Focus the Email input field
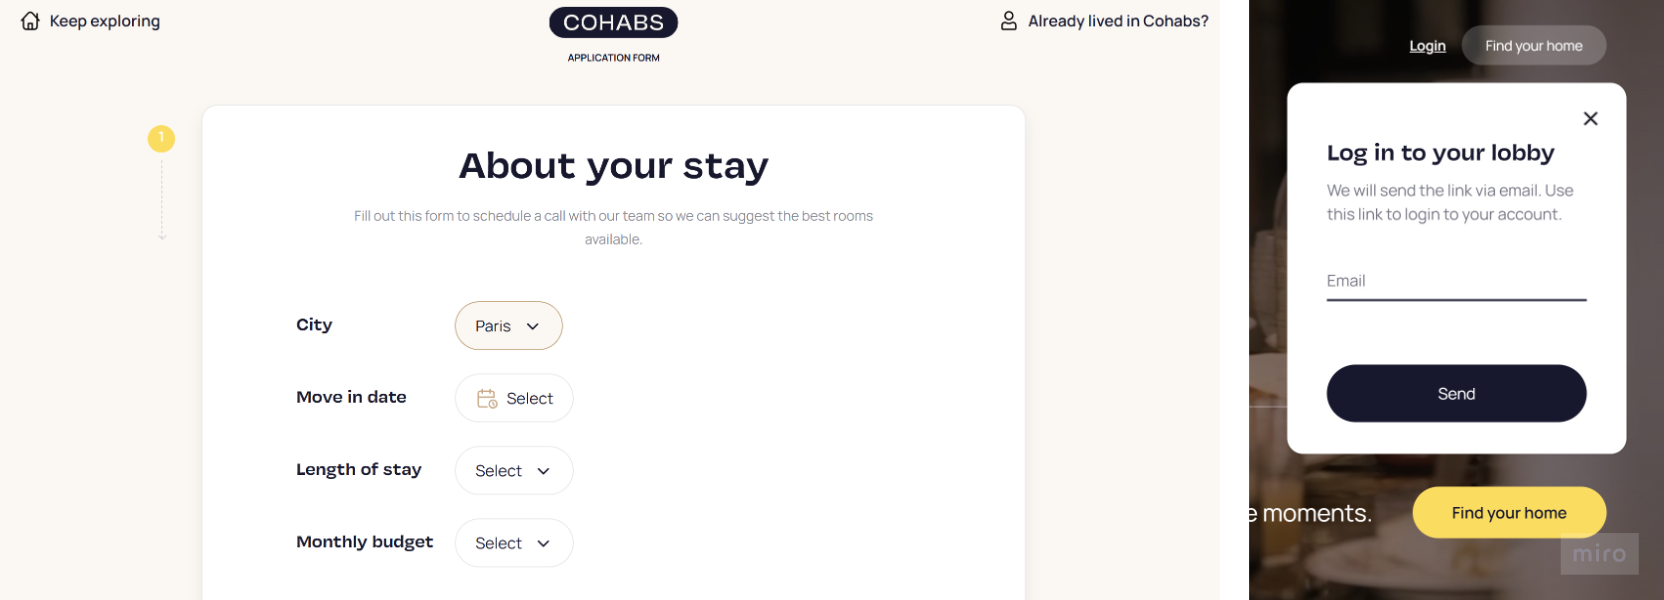This screenshot has width=1664, height=600. coord(1456,281)
